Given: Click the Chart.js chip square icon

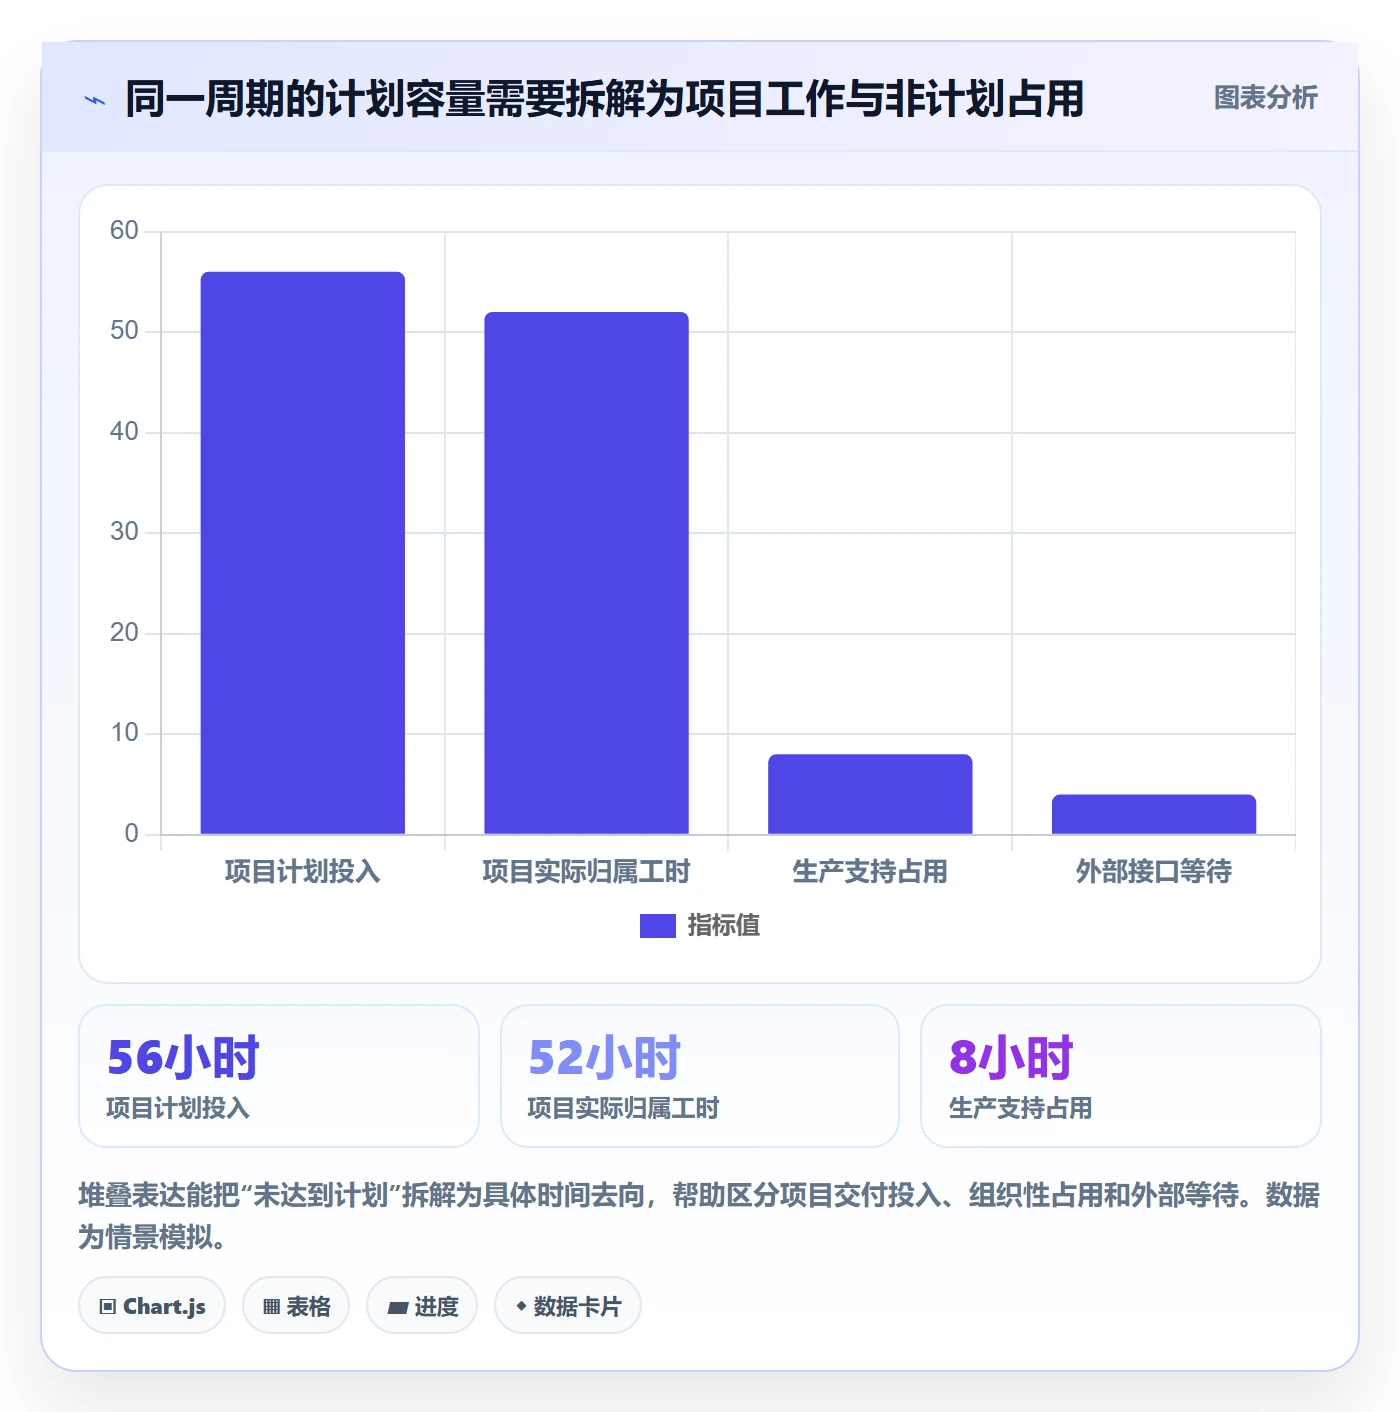Looking at the screenshot, I should (108, 1307).
